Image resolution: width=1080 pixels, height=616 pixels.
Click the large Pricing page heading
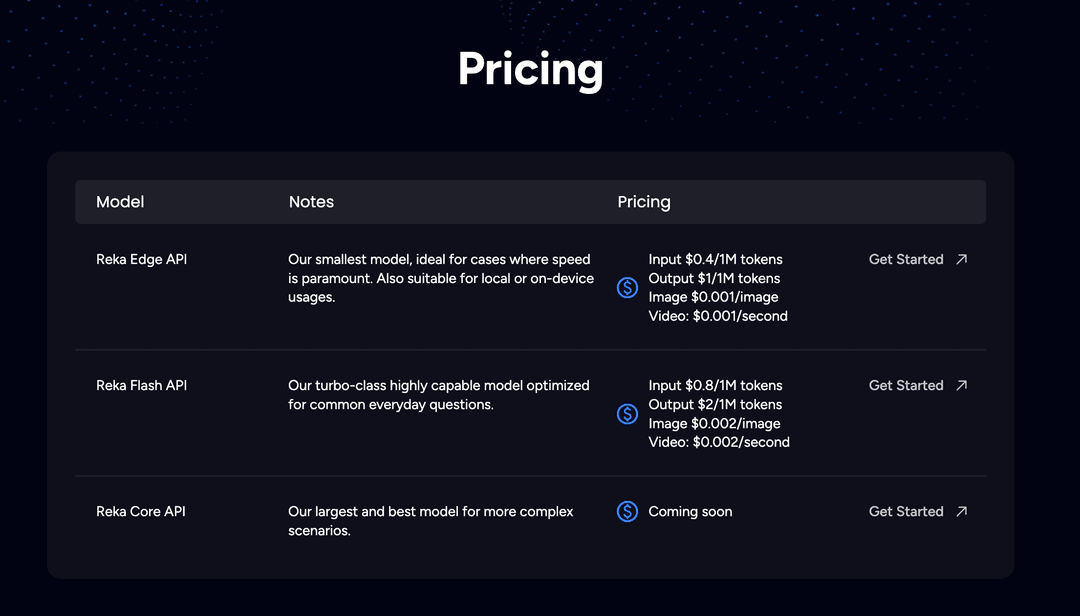[530, 70]
